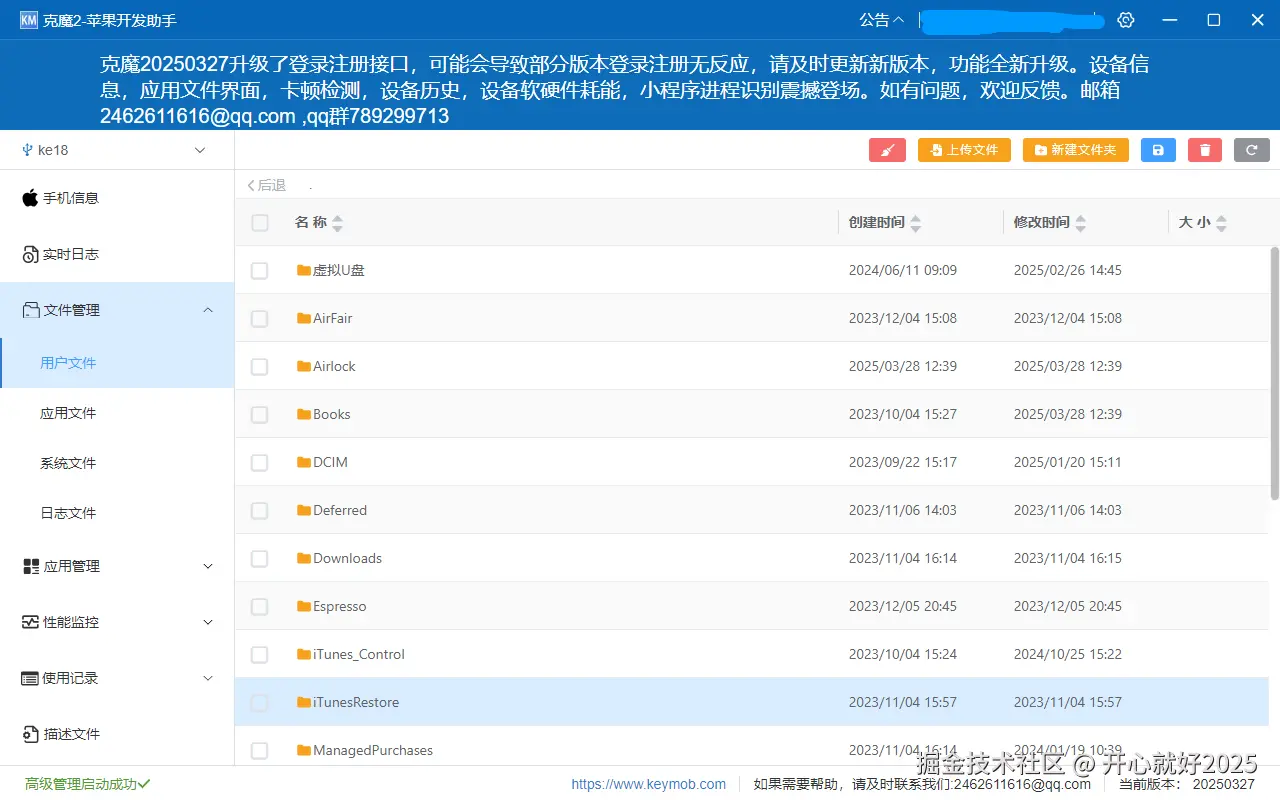This screenshot has height=800, width=1280.
Task: Click the 2025/02/26 14:45 modified time
Action: [x=1068, y=270]
